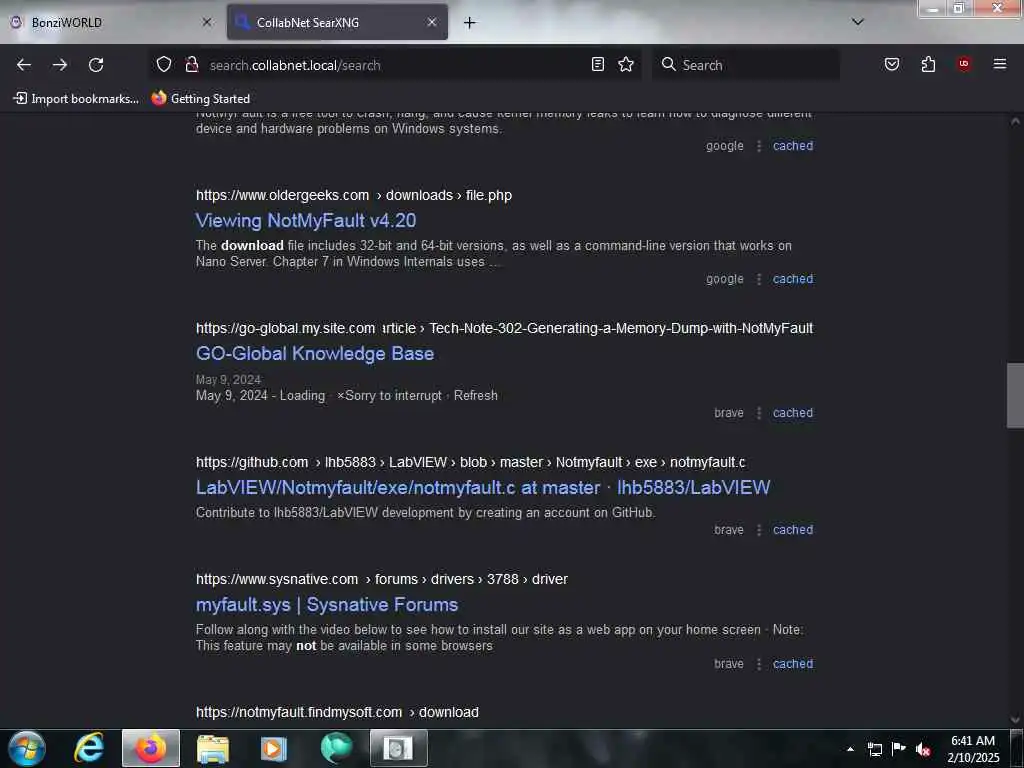Click the sysnative.com forums result URL
Image resolution: width=1024 pixels, height=768 pixels.
click(382, 579)
